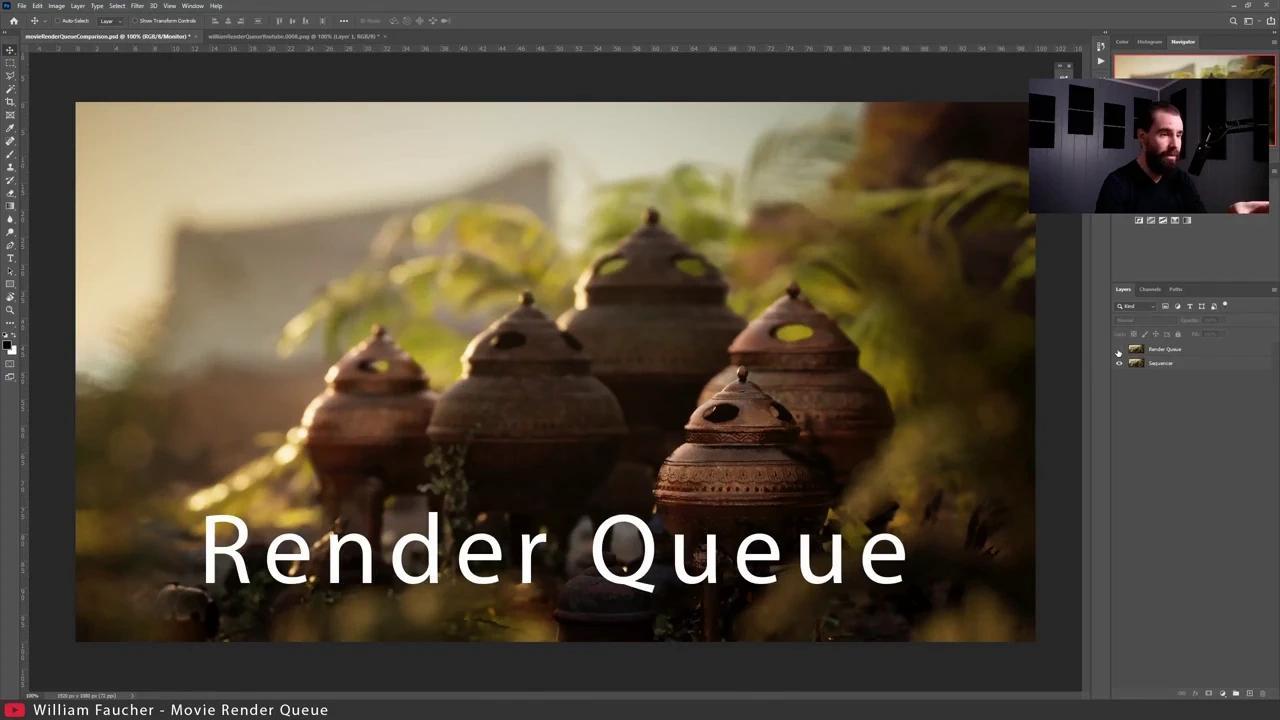Hide the Sequencer layer with its eye icon
The width and height of the screenshot is (1280, 720).
tap(1119, 363)
